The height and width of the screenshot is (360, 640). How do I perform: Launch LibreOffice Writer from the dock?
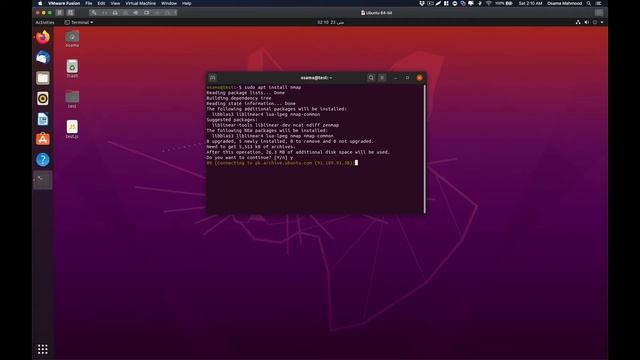click(43, 119)
